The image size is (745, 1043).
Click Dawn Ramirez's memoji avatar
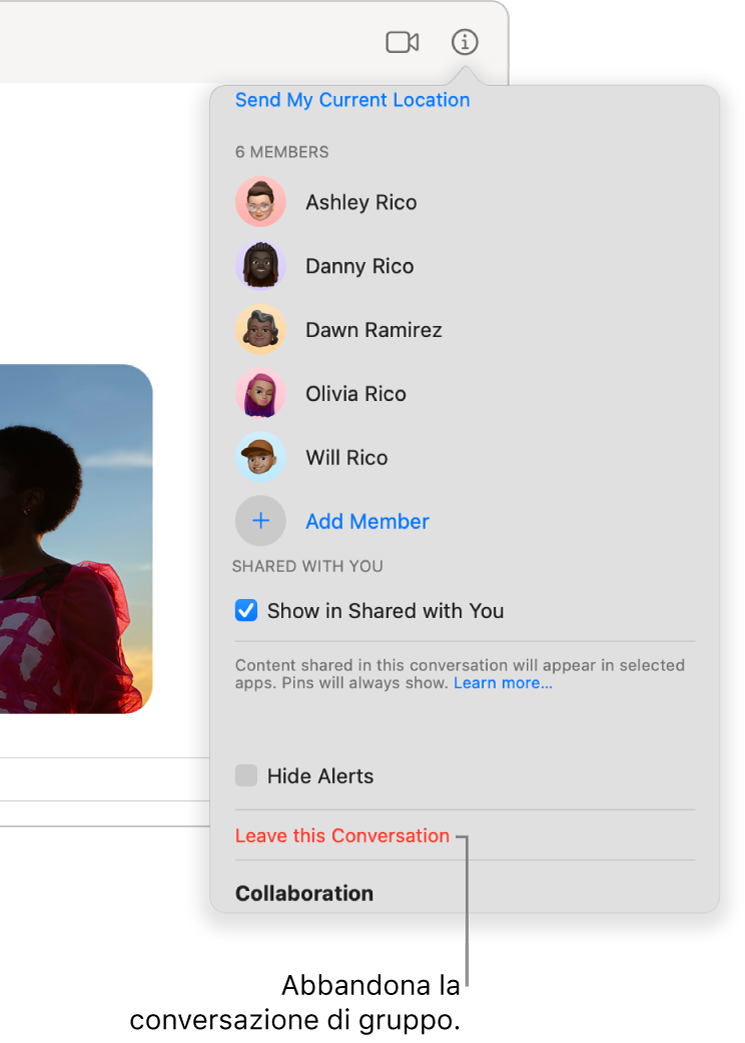tap(260, 330)
